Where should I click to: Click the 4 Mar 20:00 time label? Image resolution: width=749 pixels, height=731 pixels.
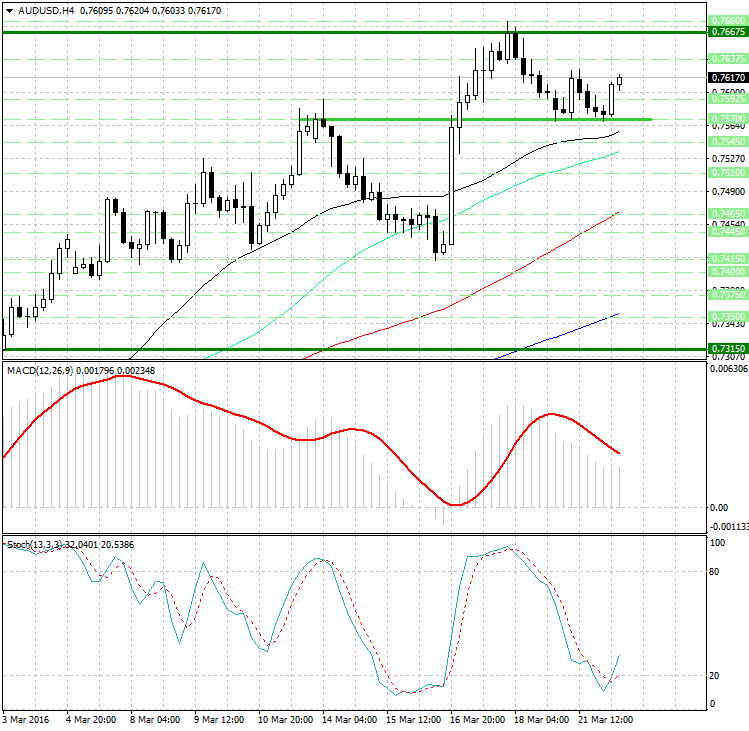pyautogui.click(x=91, y=720)
